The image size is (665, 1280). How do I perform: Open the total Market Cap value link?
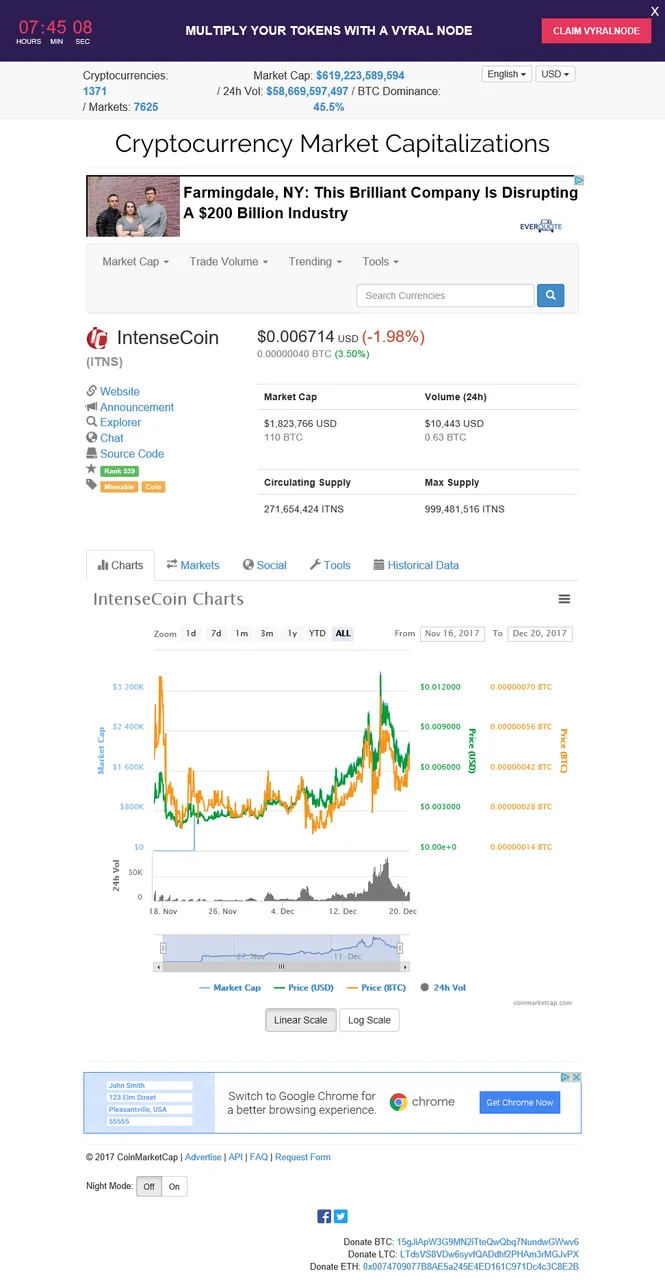click(x=360, y=76)
